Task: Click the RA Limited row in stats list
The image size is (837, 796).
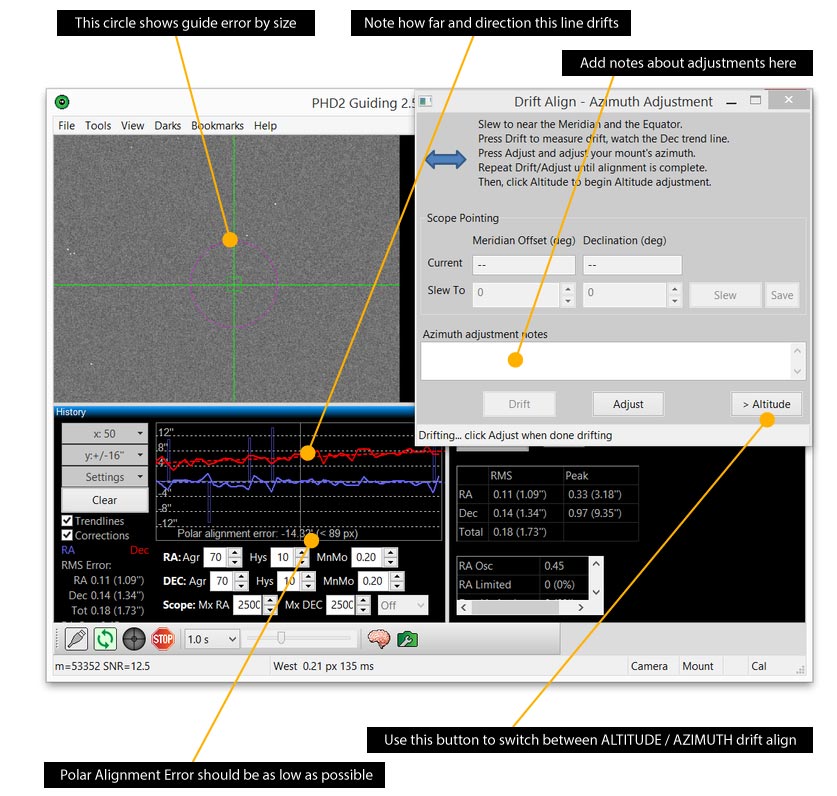Action: [523, 585]
